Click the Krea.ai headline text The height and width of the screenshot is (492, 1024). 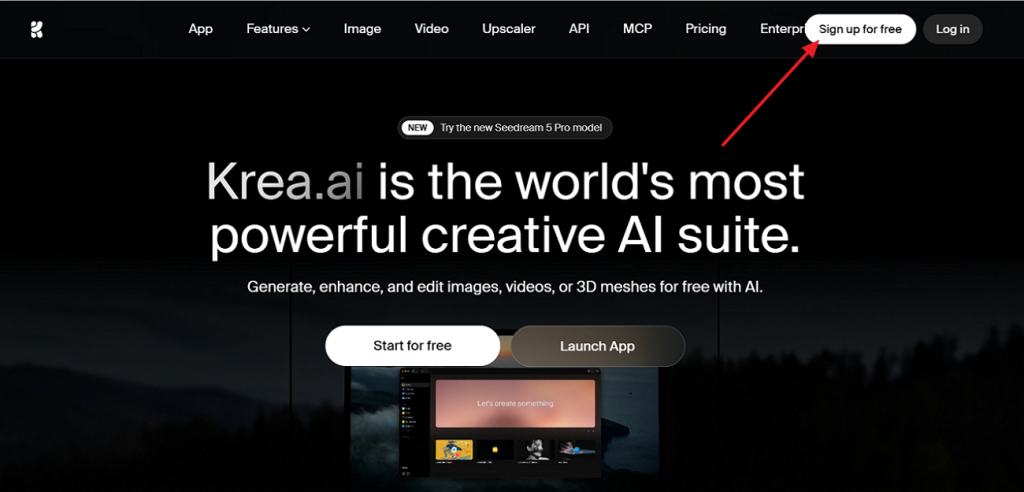click(x=285, y=182)
